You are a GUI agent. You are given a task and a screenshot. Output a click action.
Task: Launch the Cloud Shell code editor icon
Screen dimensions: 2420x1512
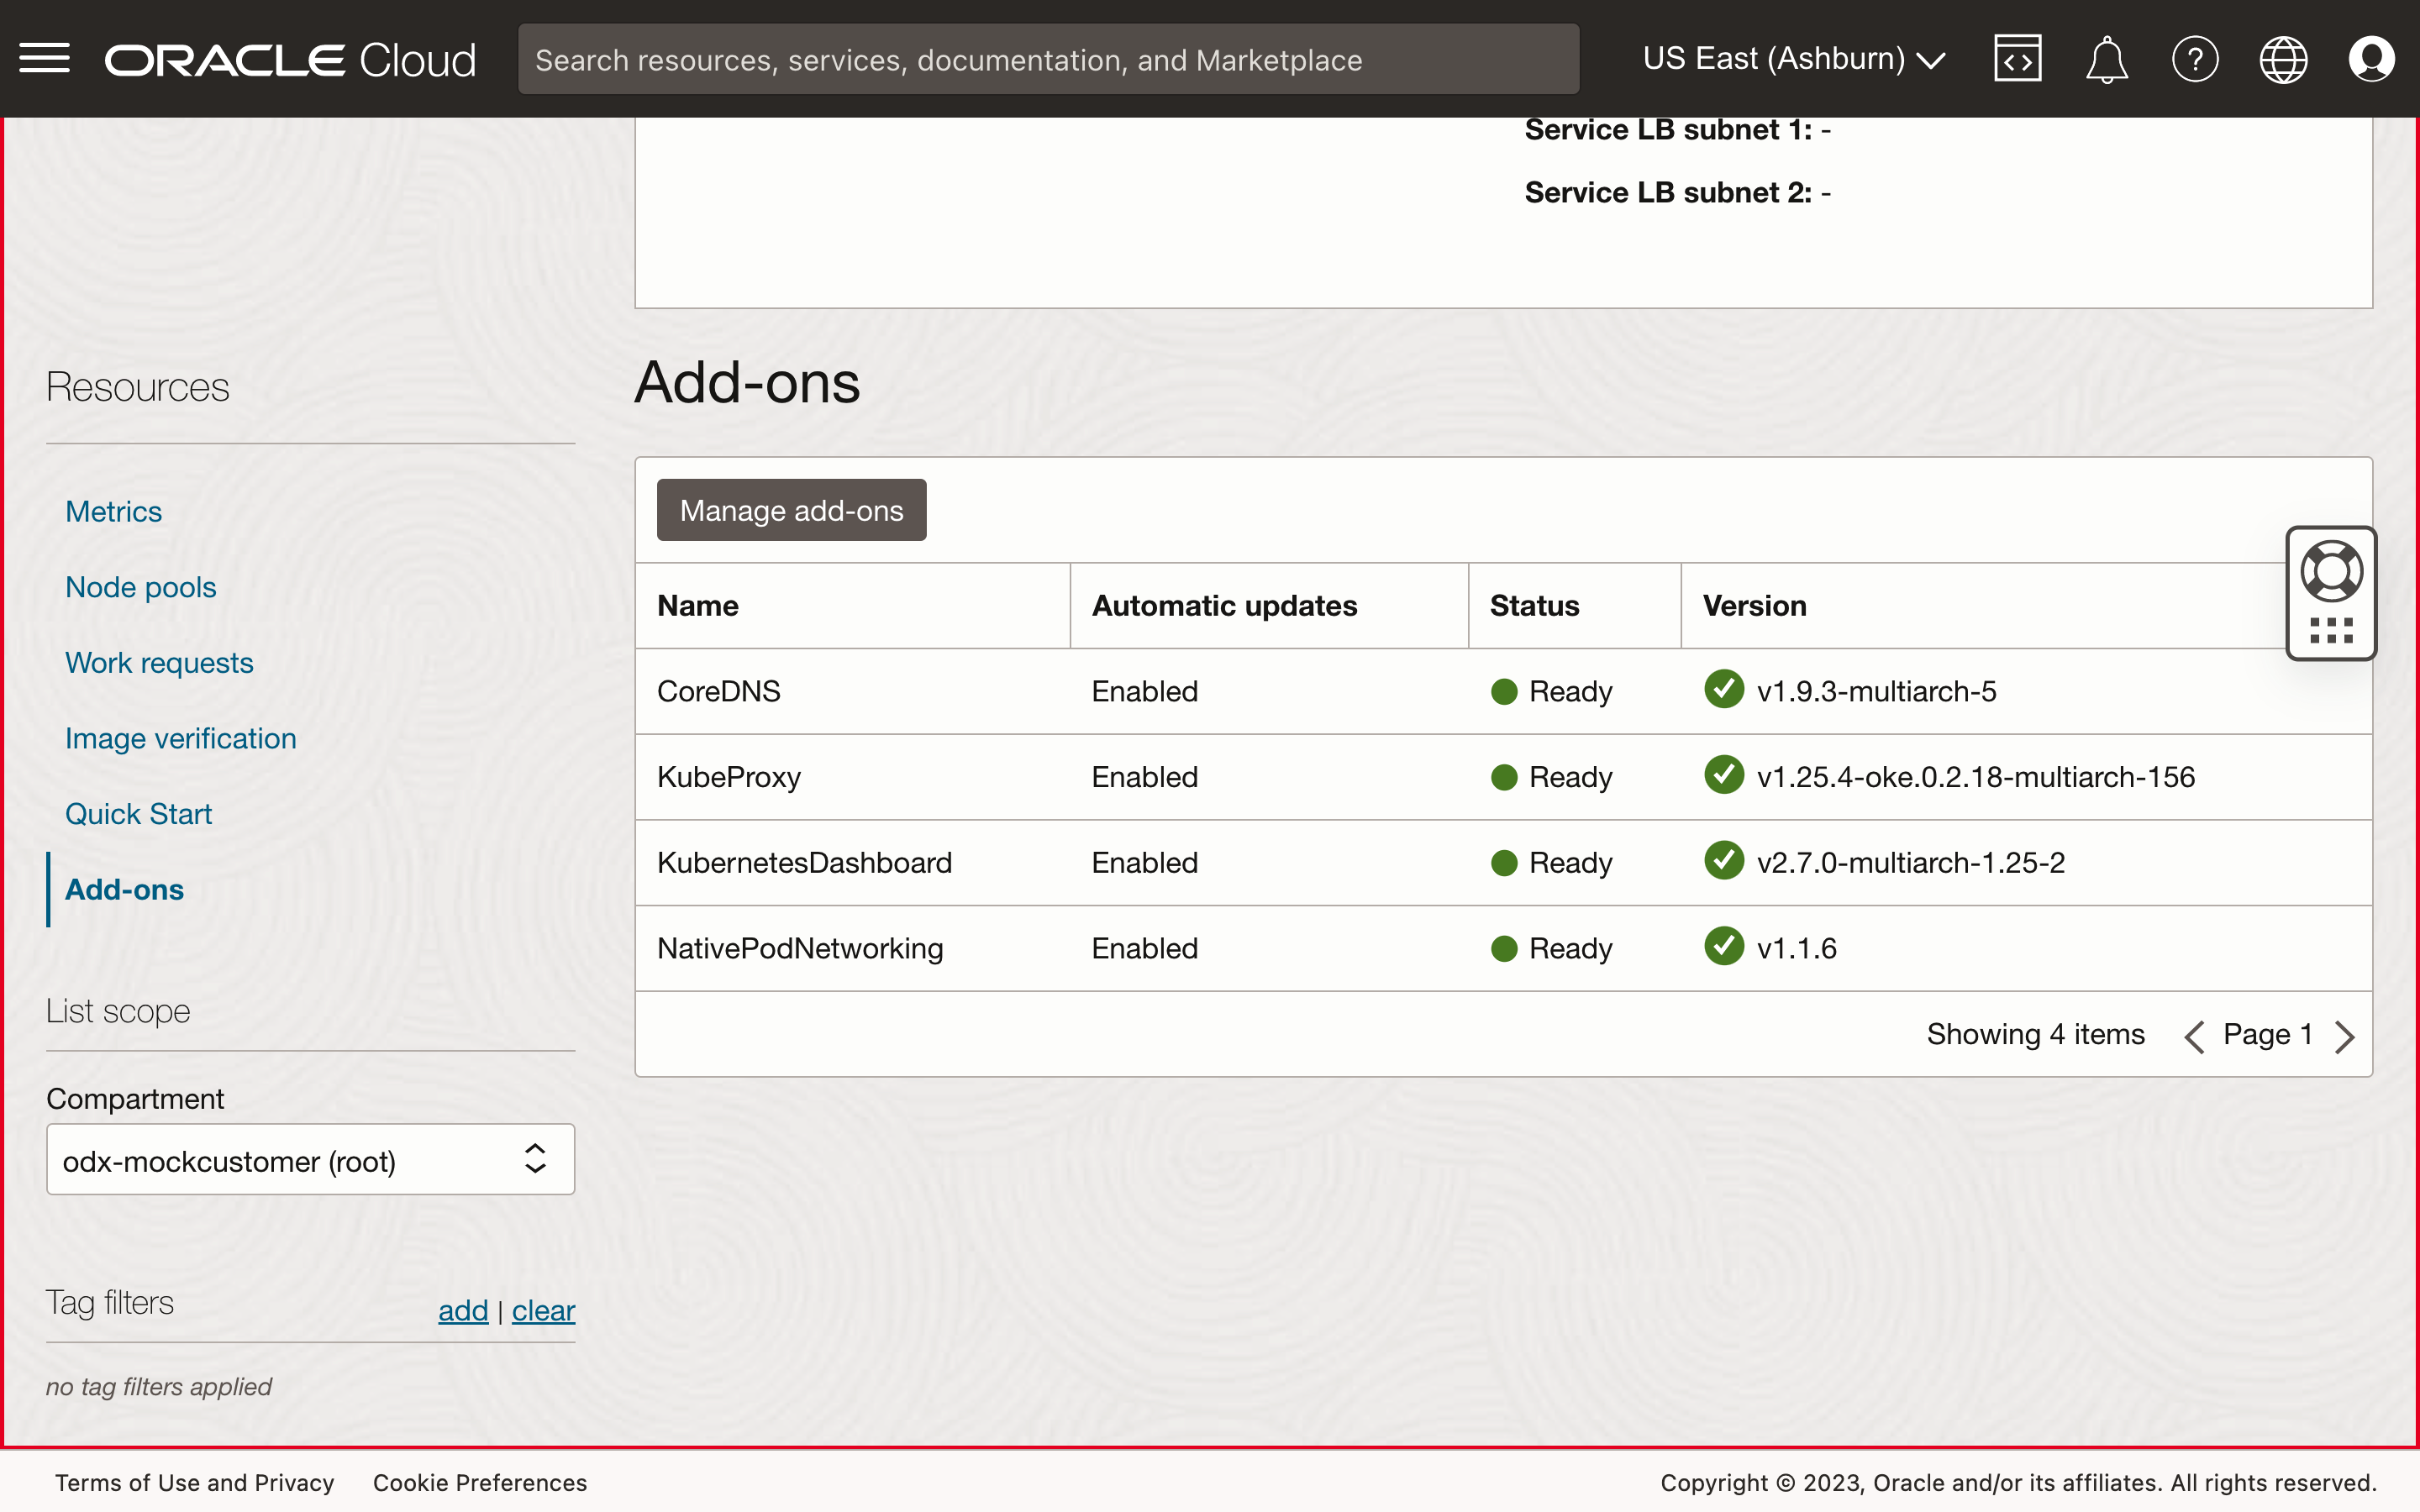pos(2017,58)
